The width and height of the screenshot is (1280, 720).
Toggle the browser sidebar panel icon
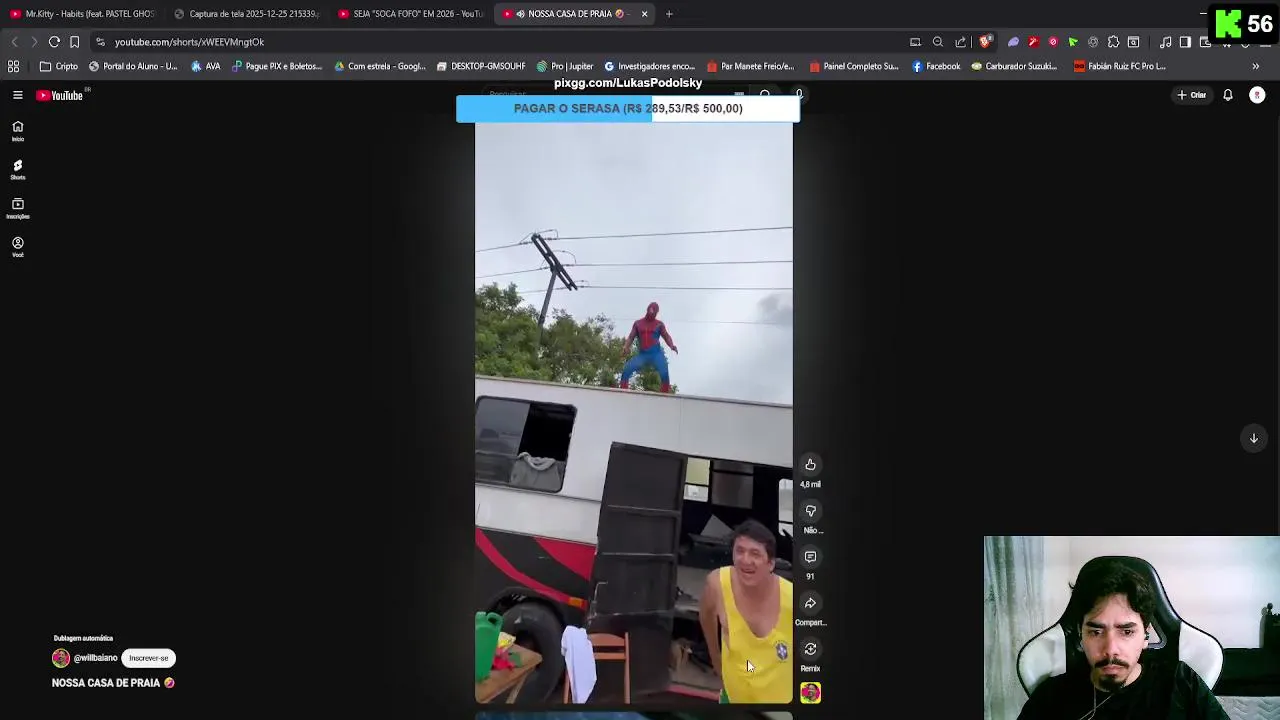click(x=1185, y=42)
